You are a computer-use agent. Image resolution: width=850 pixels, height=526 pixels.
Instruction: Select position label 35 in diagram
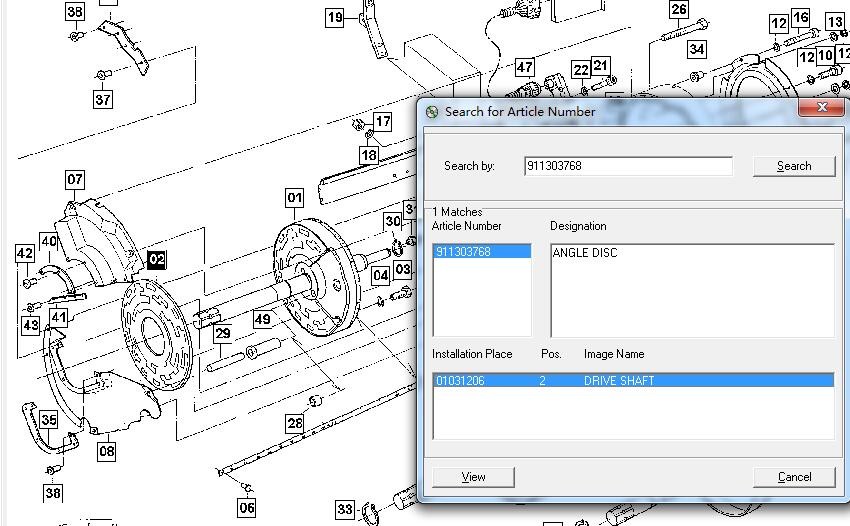(x=49, y=419)
